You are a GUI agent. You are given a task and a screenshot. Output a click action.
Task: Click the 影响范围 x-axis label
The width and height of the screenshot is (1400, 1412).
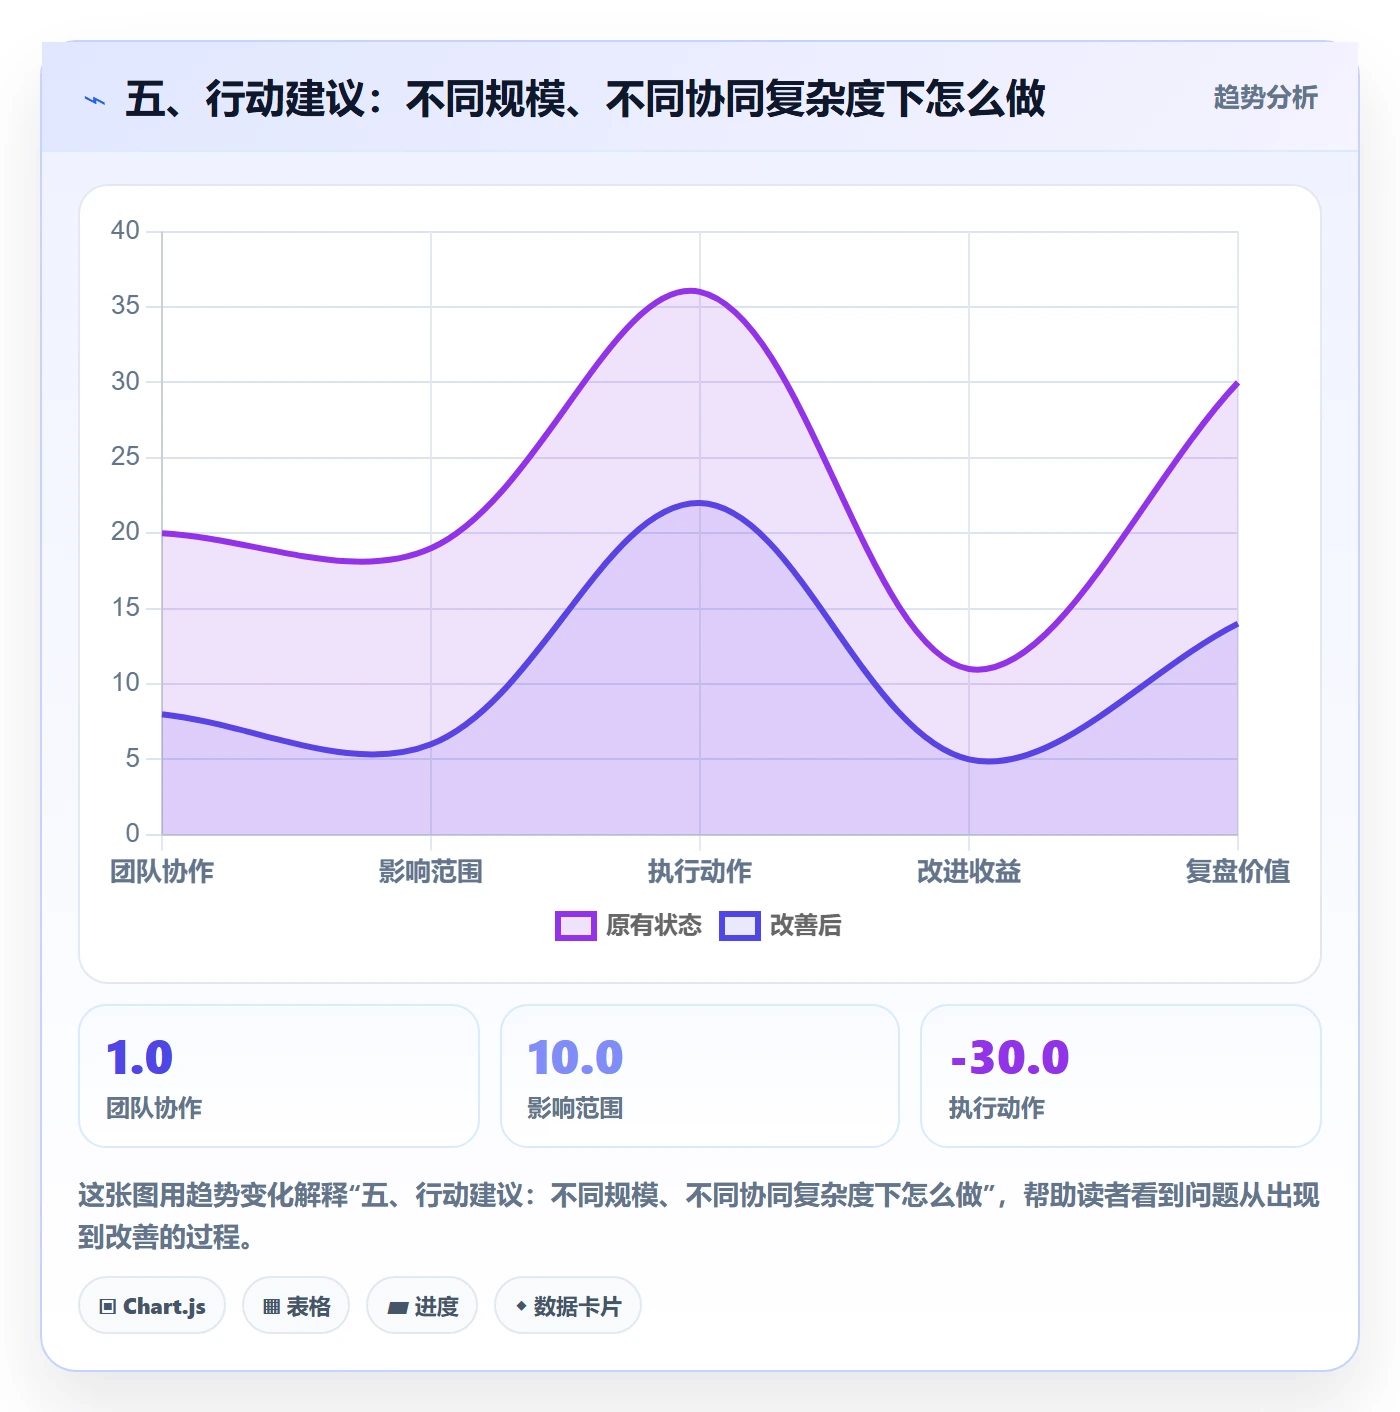[431, 872]
